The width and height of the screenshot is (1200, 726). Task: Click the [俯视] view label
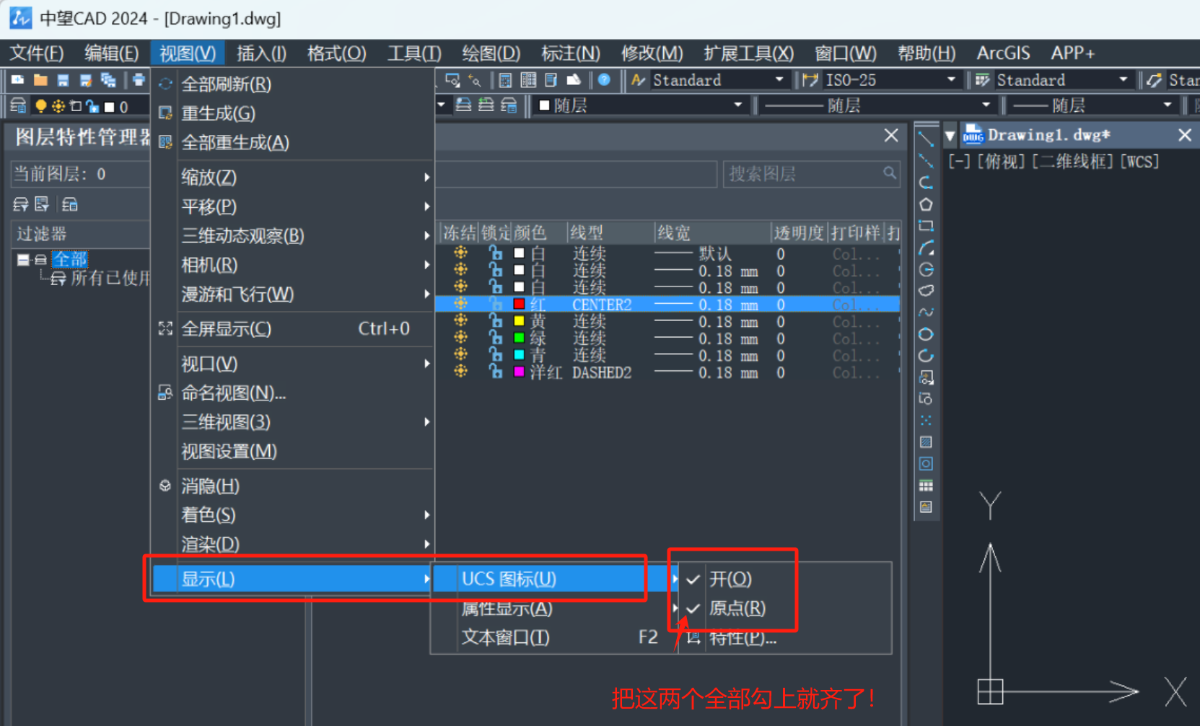[998, 161]
